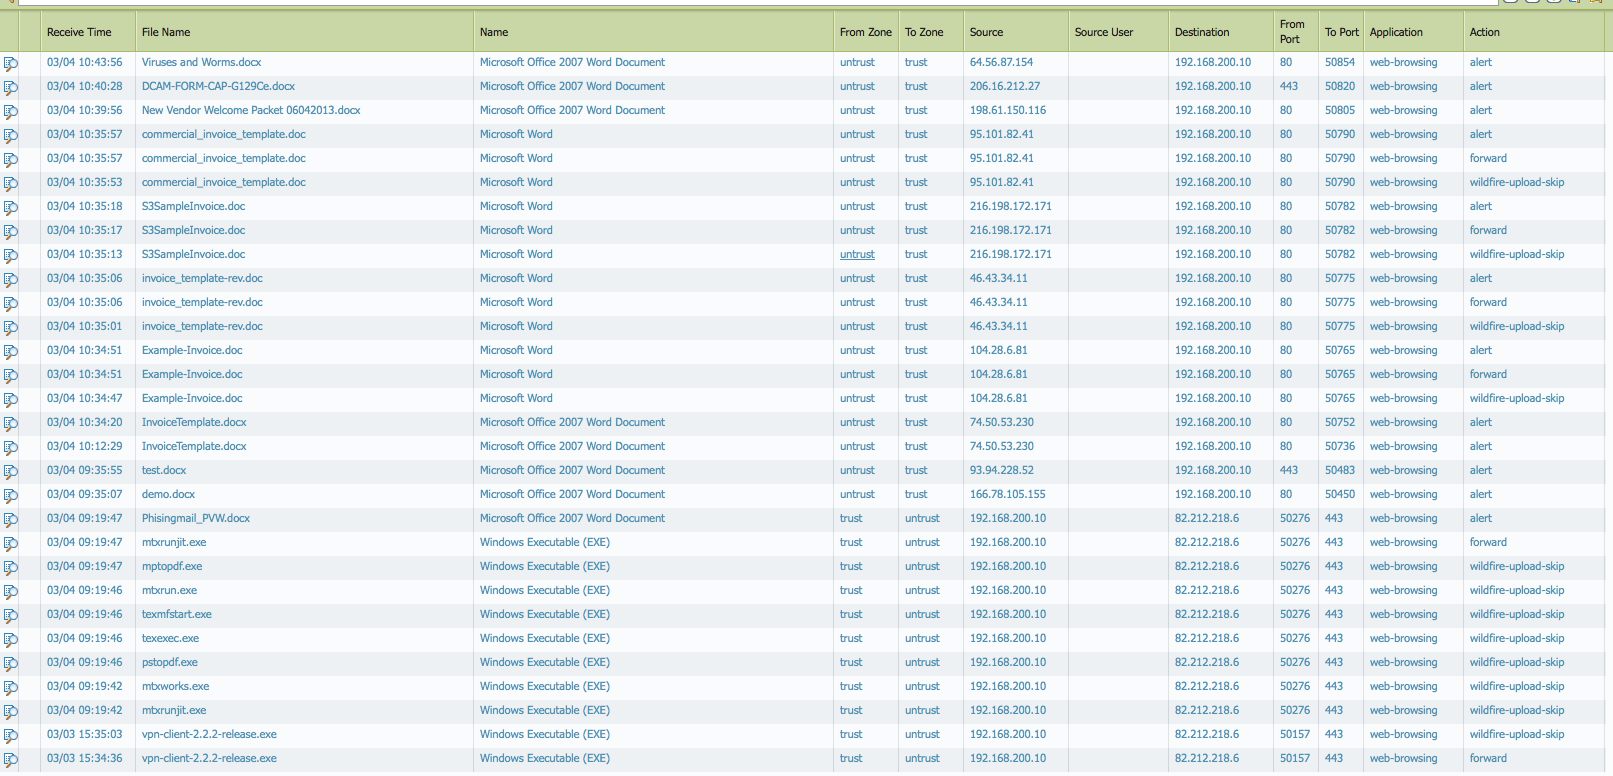This screenshot has height=776, width=1613.
Task: Click the mtxrun.exe file name link
Action: (x=169, y=590)
